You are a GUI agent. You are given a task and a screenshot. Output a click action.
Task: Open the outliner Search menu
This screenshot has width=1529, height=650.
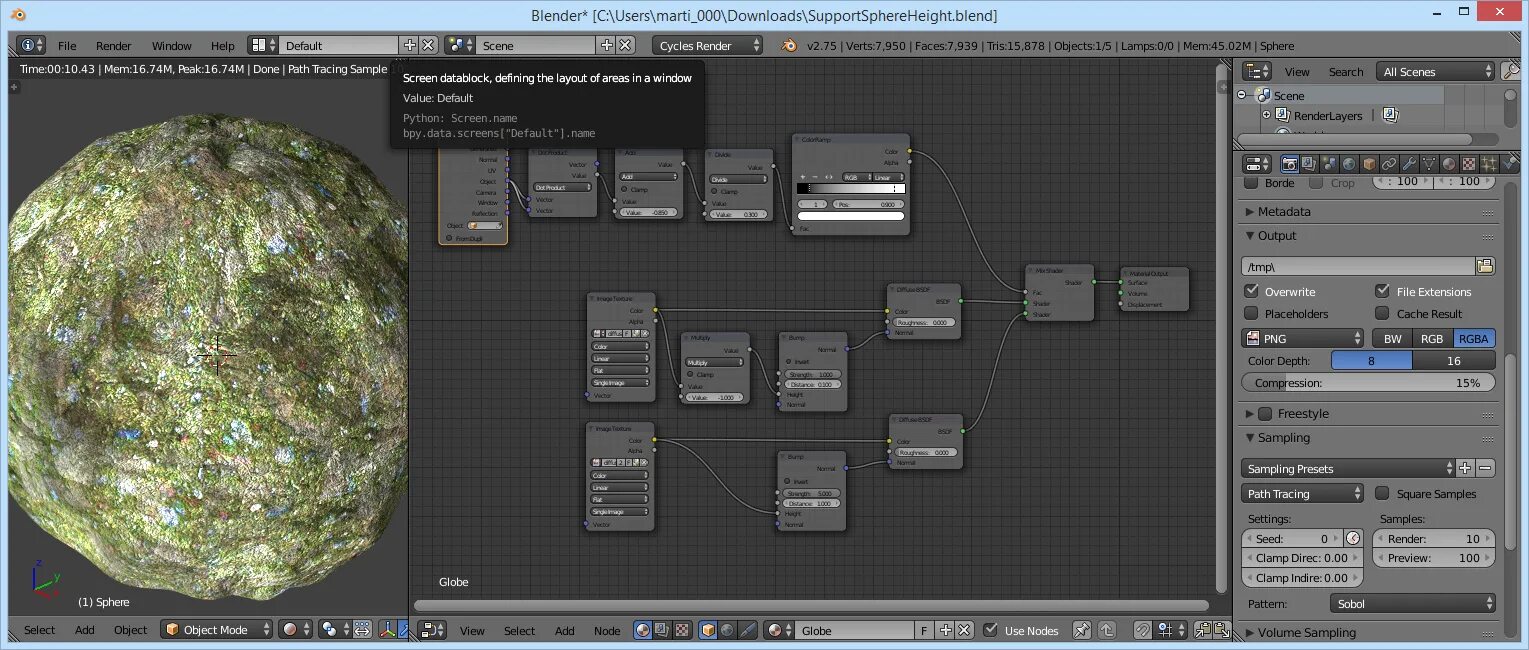1346,71
